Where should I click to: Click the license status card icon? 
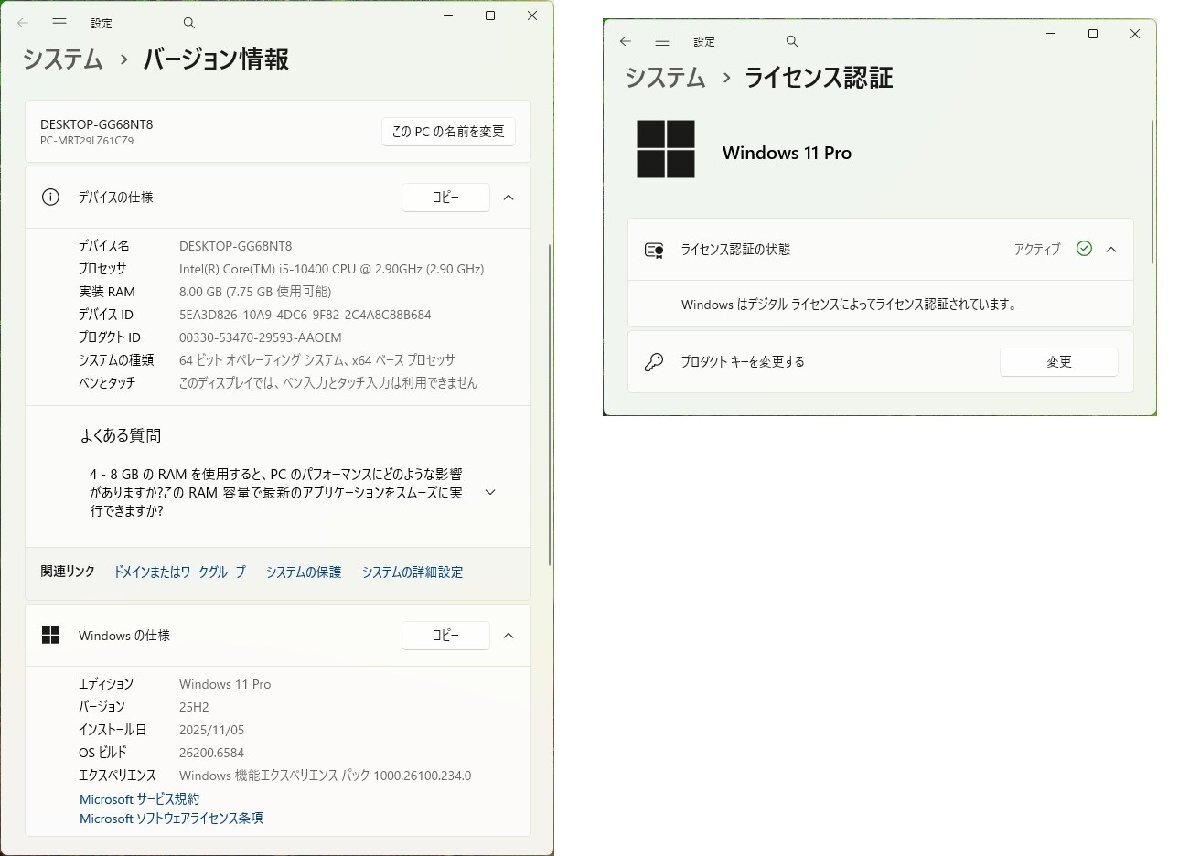pyautogui.click(x=656, y=249)
